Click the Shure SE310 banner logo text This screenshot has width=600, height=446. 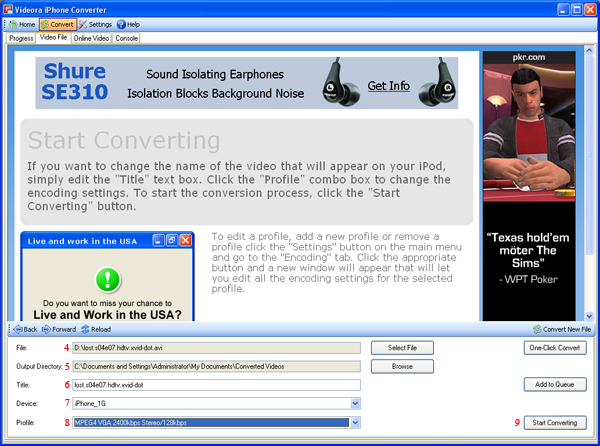point(74,81)
